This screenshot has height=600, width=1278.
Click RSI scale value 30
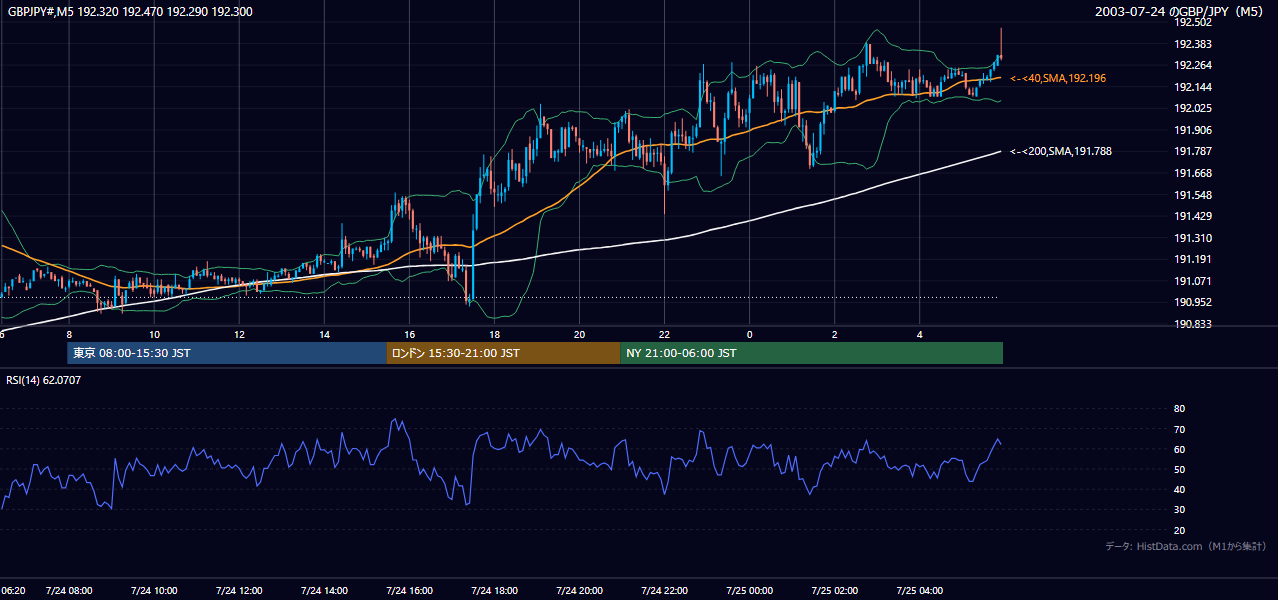1179,510
